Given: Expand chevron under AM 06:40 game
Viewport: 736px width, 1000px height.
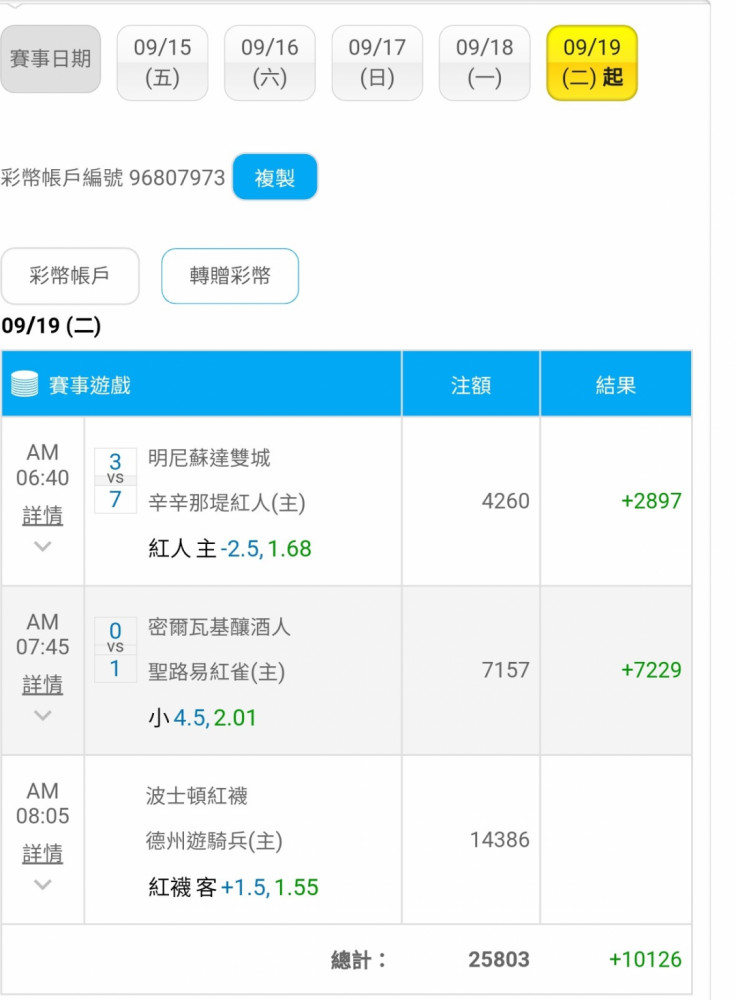Looking at the screenshot, I should click(42, 546).
